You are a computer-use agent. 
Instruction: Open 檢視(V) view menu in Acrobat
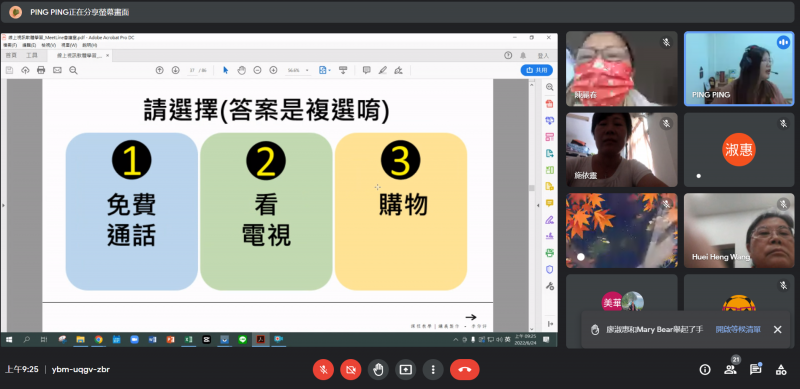(x=48, y=45)
